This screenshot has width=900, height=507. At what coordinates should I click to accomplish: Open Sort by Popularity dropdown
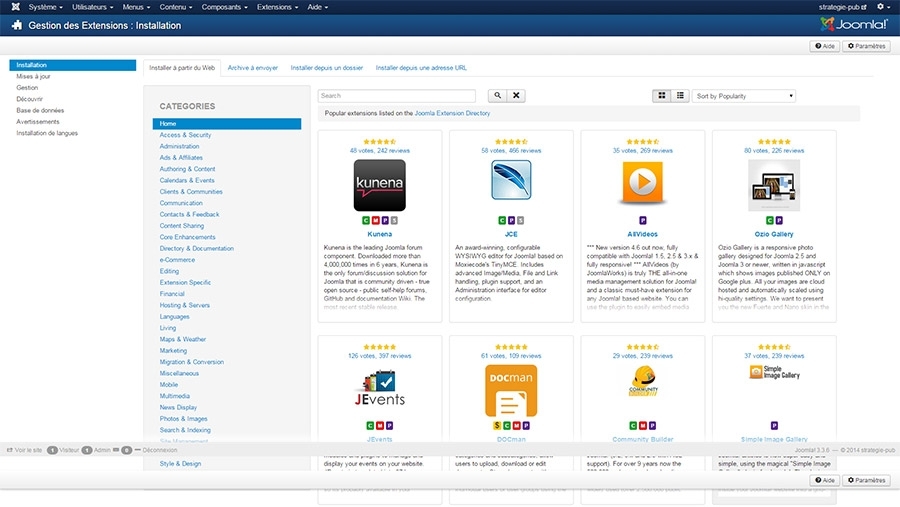(744, 96)
